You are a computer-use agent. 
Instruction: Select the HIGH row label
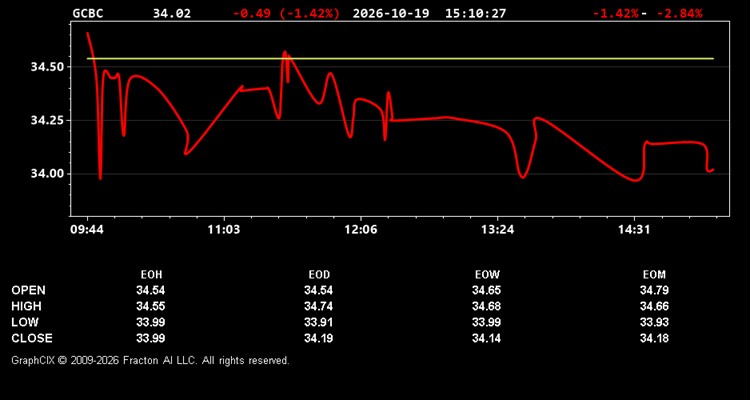click(26, 306)
